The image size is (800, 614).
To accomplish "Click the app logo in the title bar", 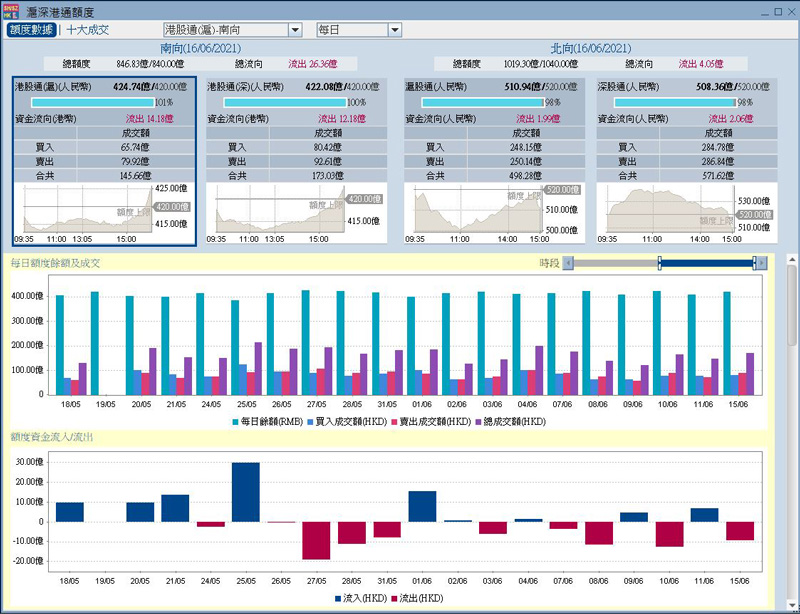I will click(11, 9).
